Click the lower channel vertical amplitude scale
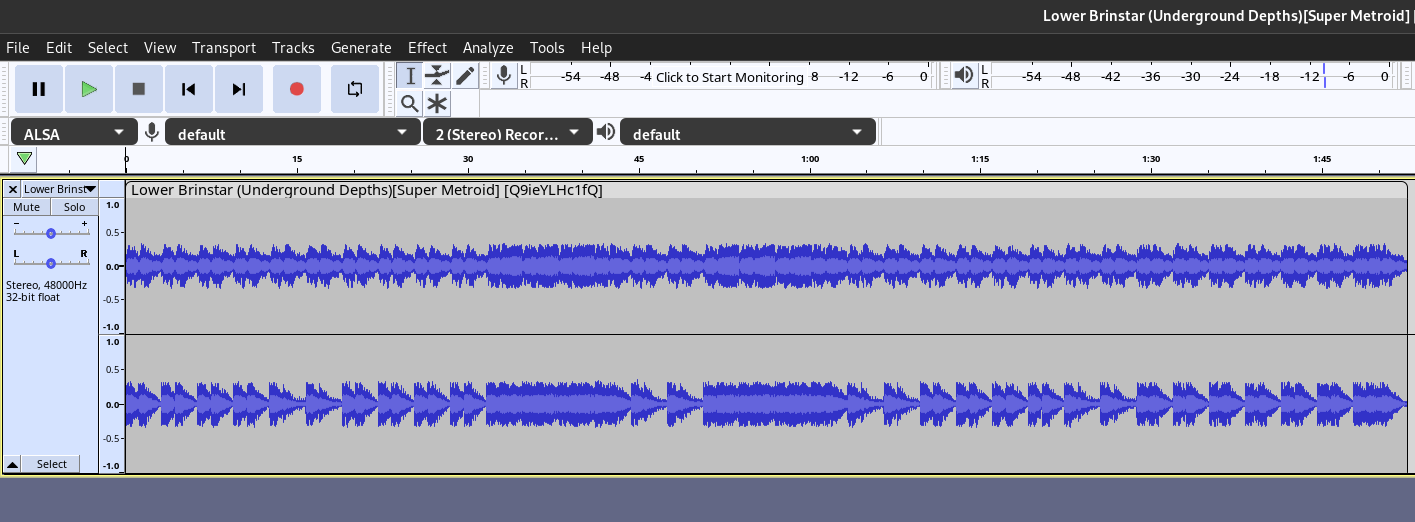This screenshot has width=1415, height=522. click(112, 404)
